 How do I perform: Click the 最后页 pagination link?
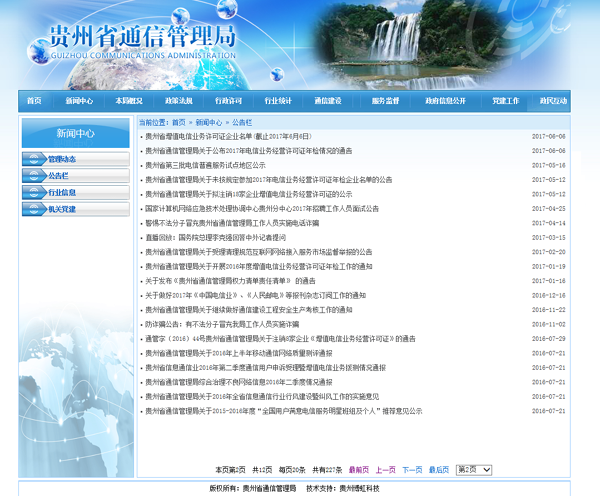coord(438,469)
